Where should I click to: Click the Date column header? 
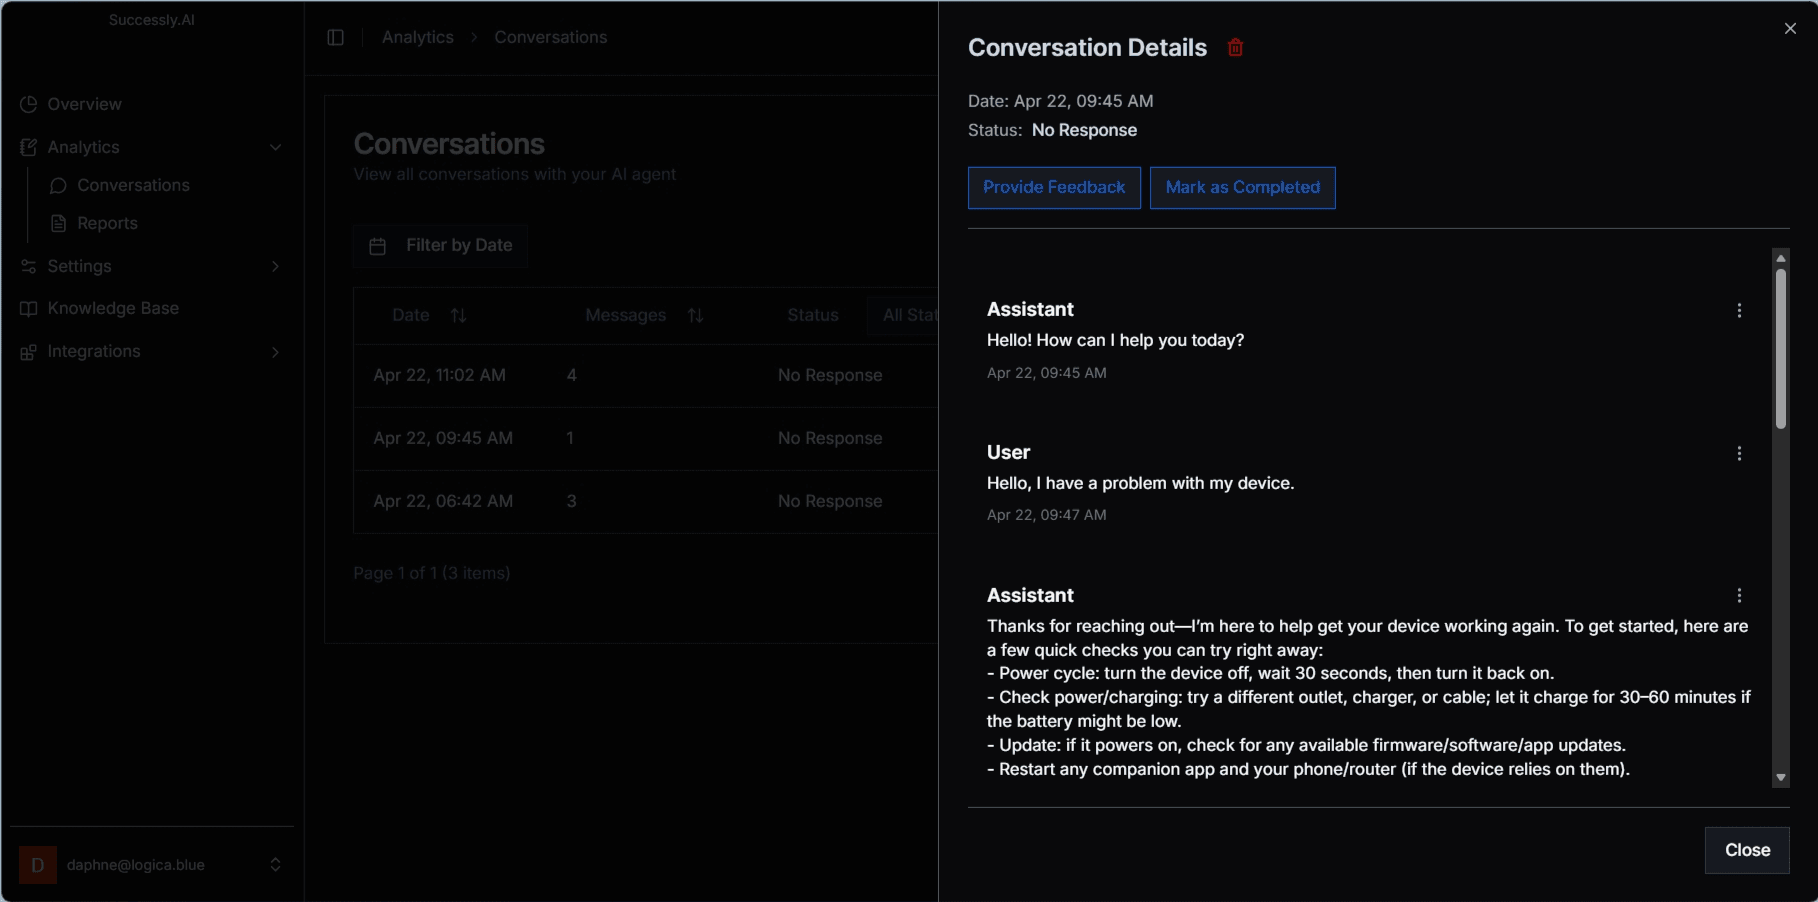tap(411, 316)
